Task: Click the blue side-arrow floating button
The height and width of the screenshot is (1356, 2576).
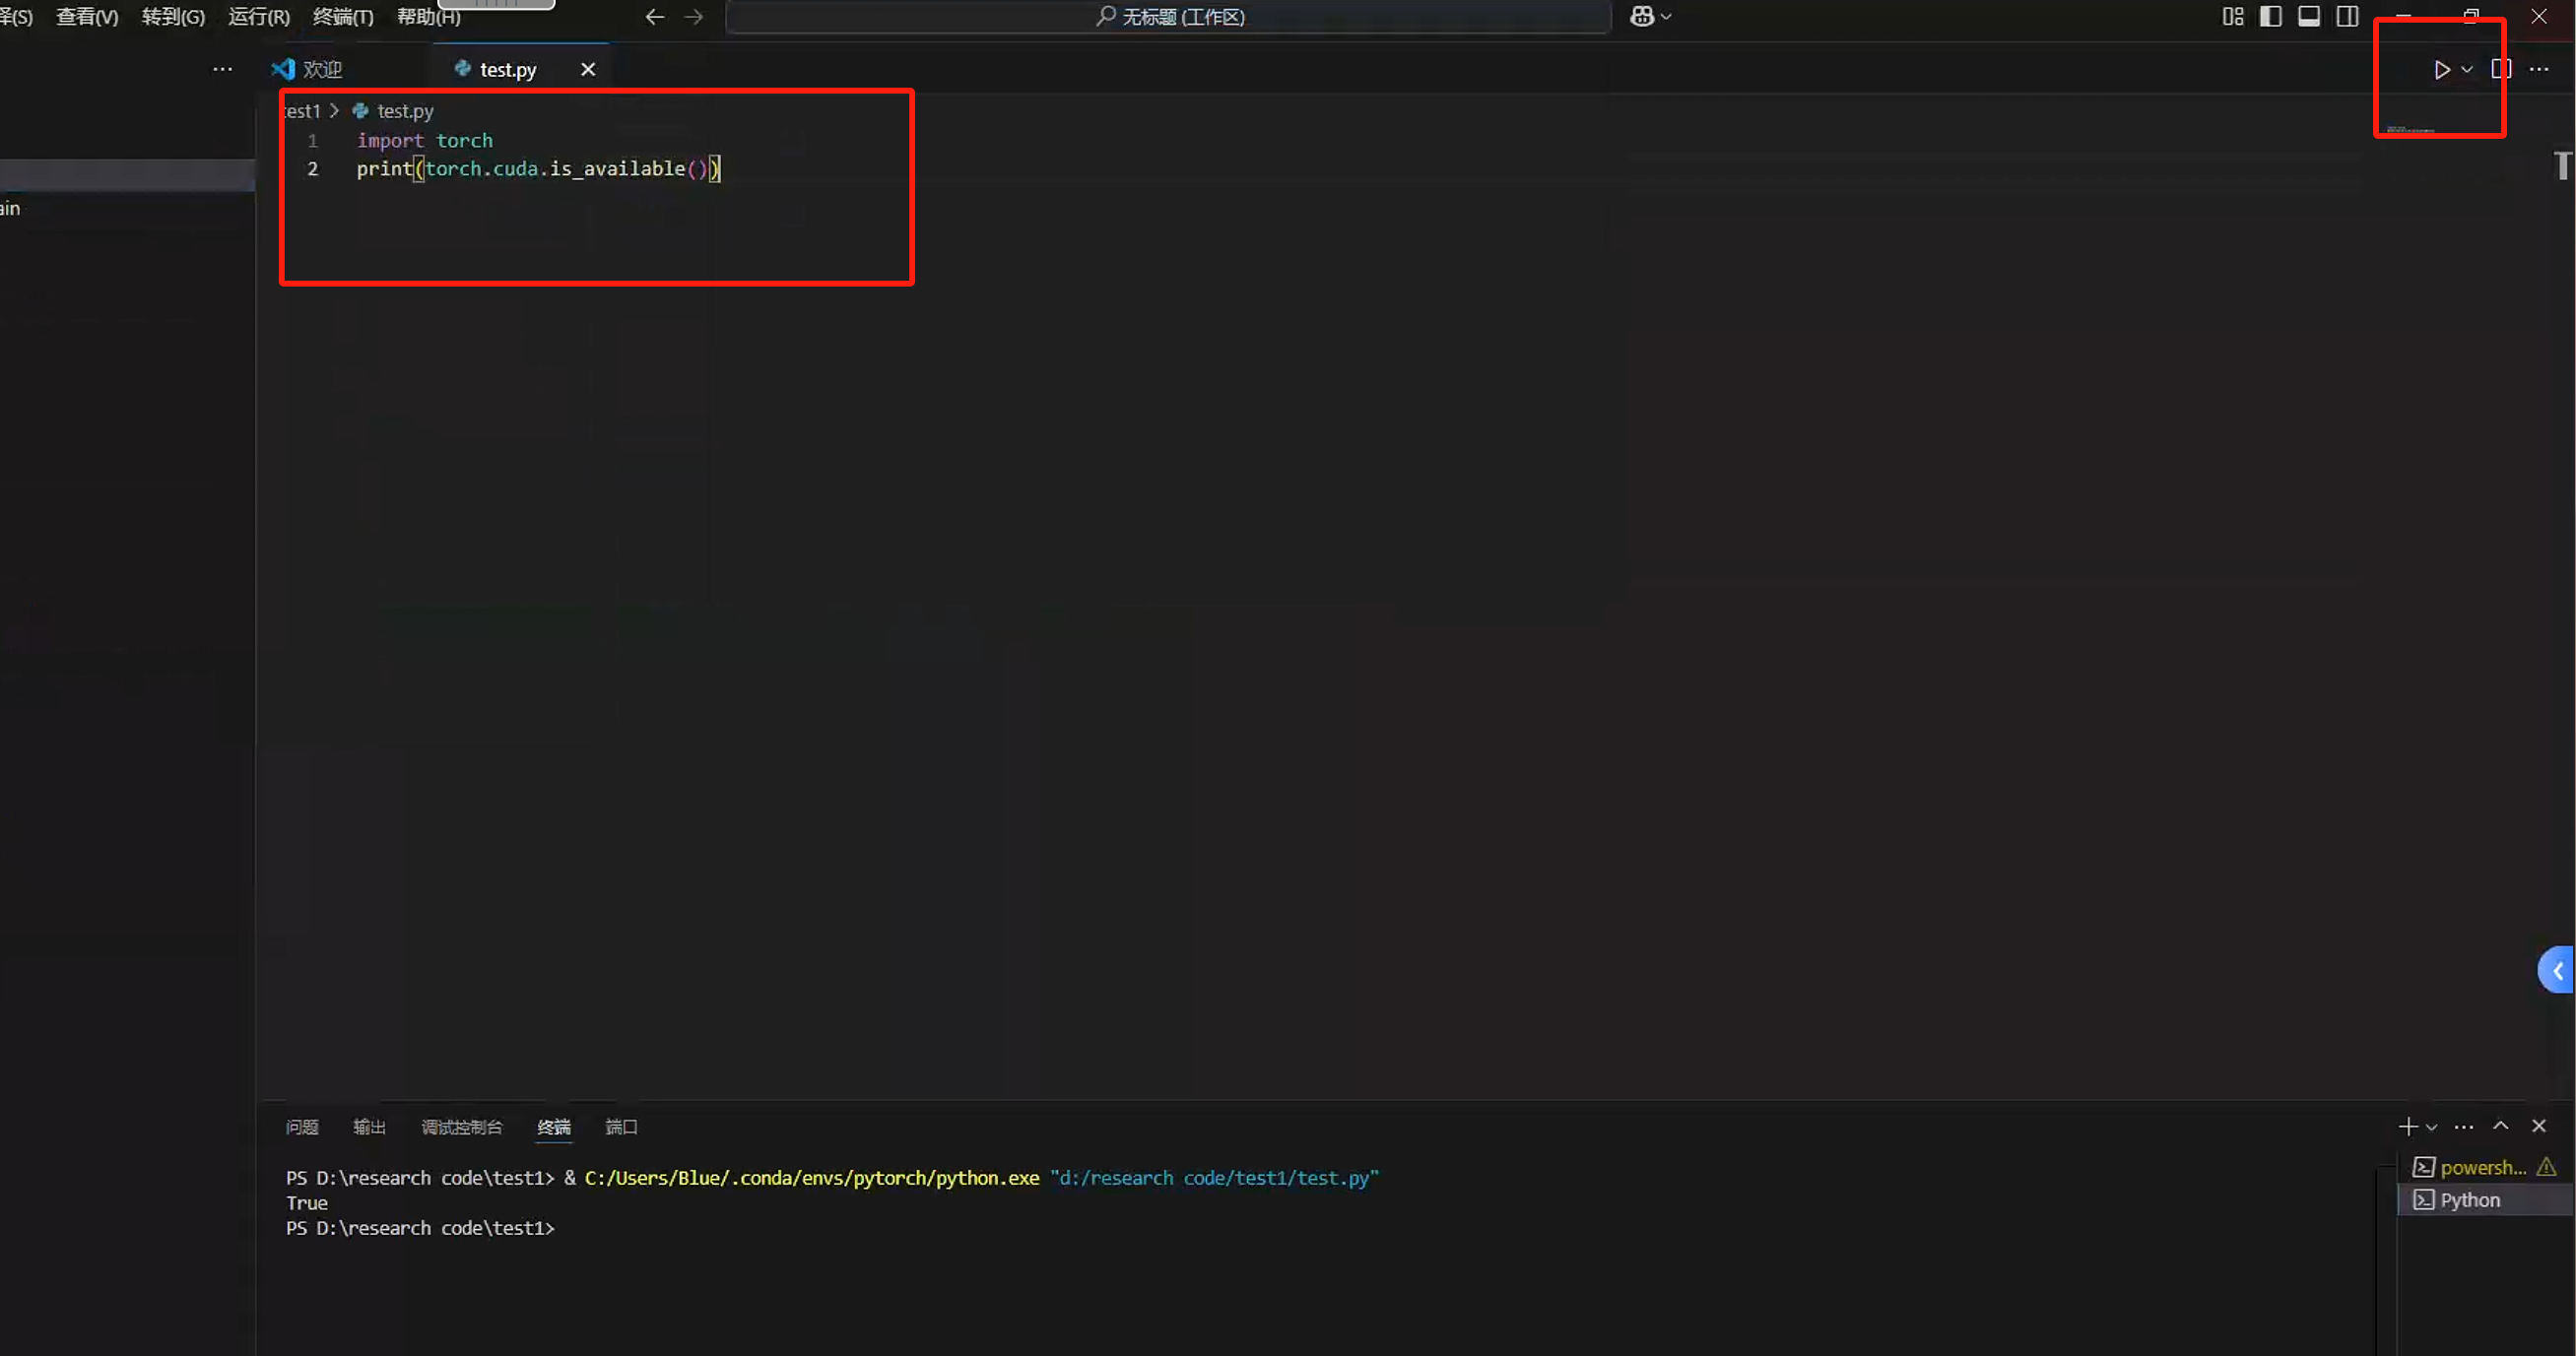Action: (2557, 970)
